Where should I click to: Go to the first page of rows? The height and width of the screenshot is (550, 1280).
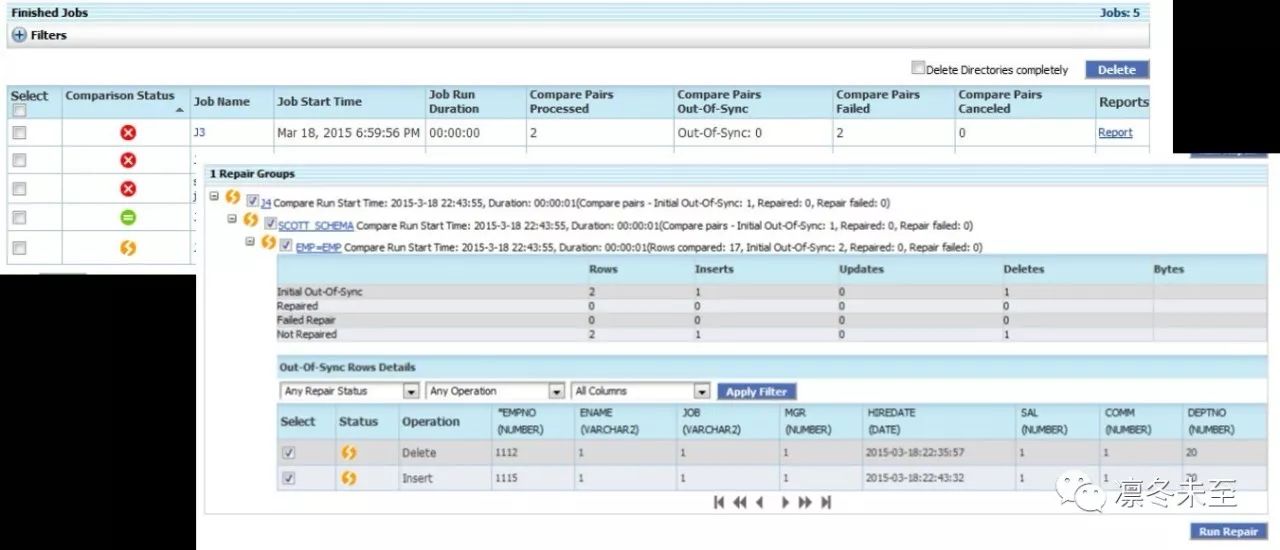(x=719, y=503)
